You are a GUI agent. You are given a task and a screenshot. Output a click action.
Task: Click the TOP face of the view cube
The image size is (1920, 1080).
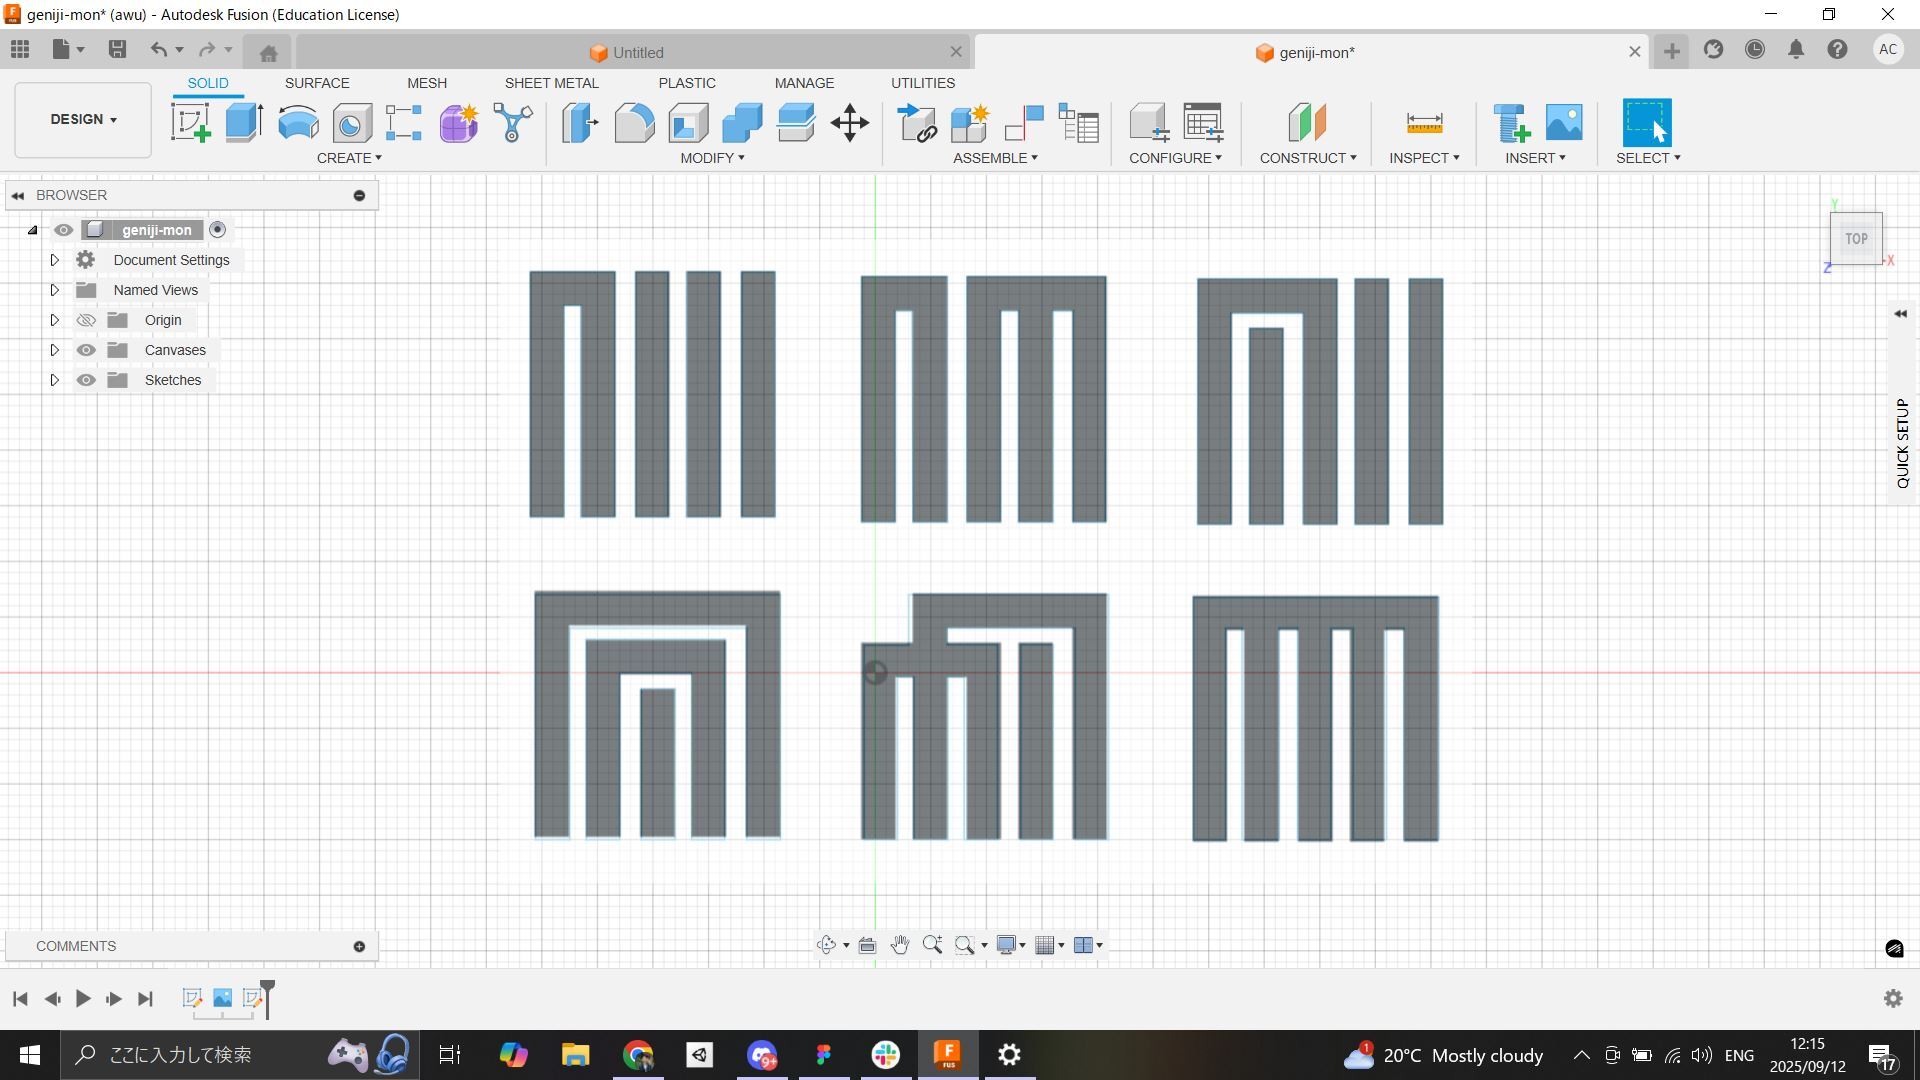[x=1856, y=239]
